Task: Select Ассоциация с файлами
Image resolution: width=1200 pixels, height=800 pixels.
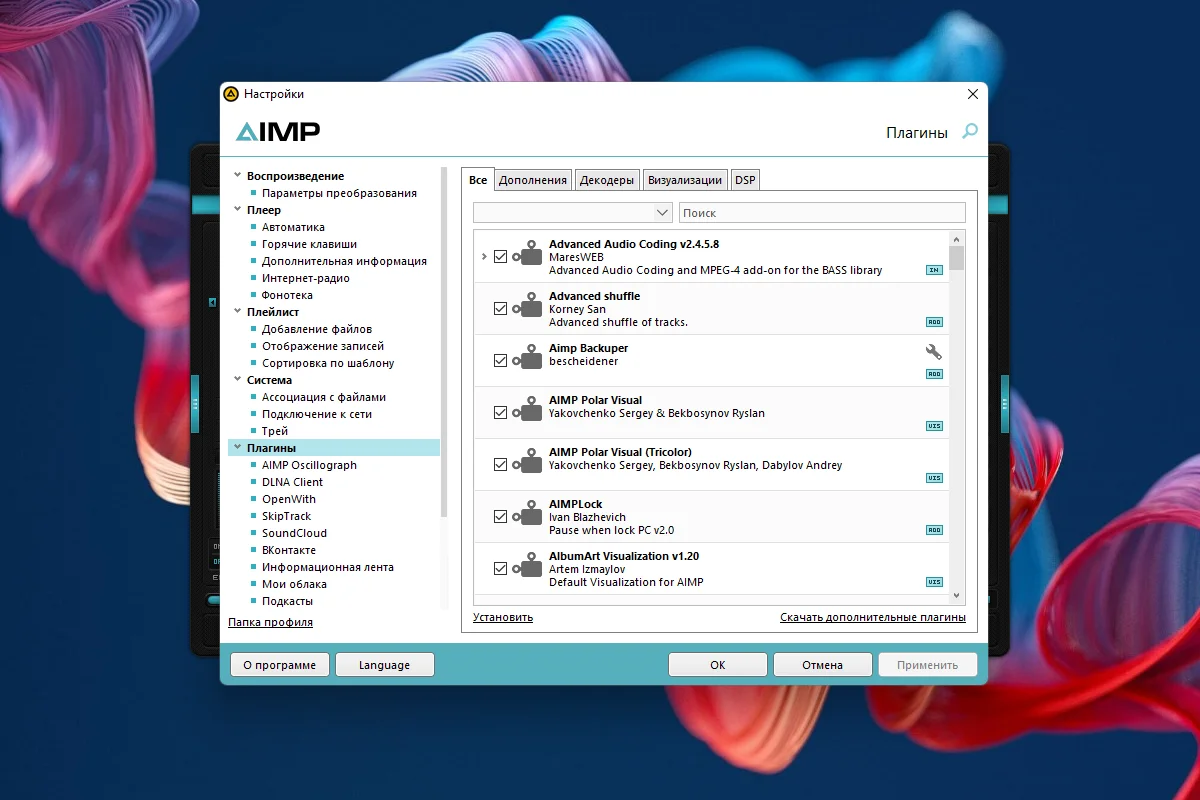Action: [x=324, y=397]
